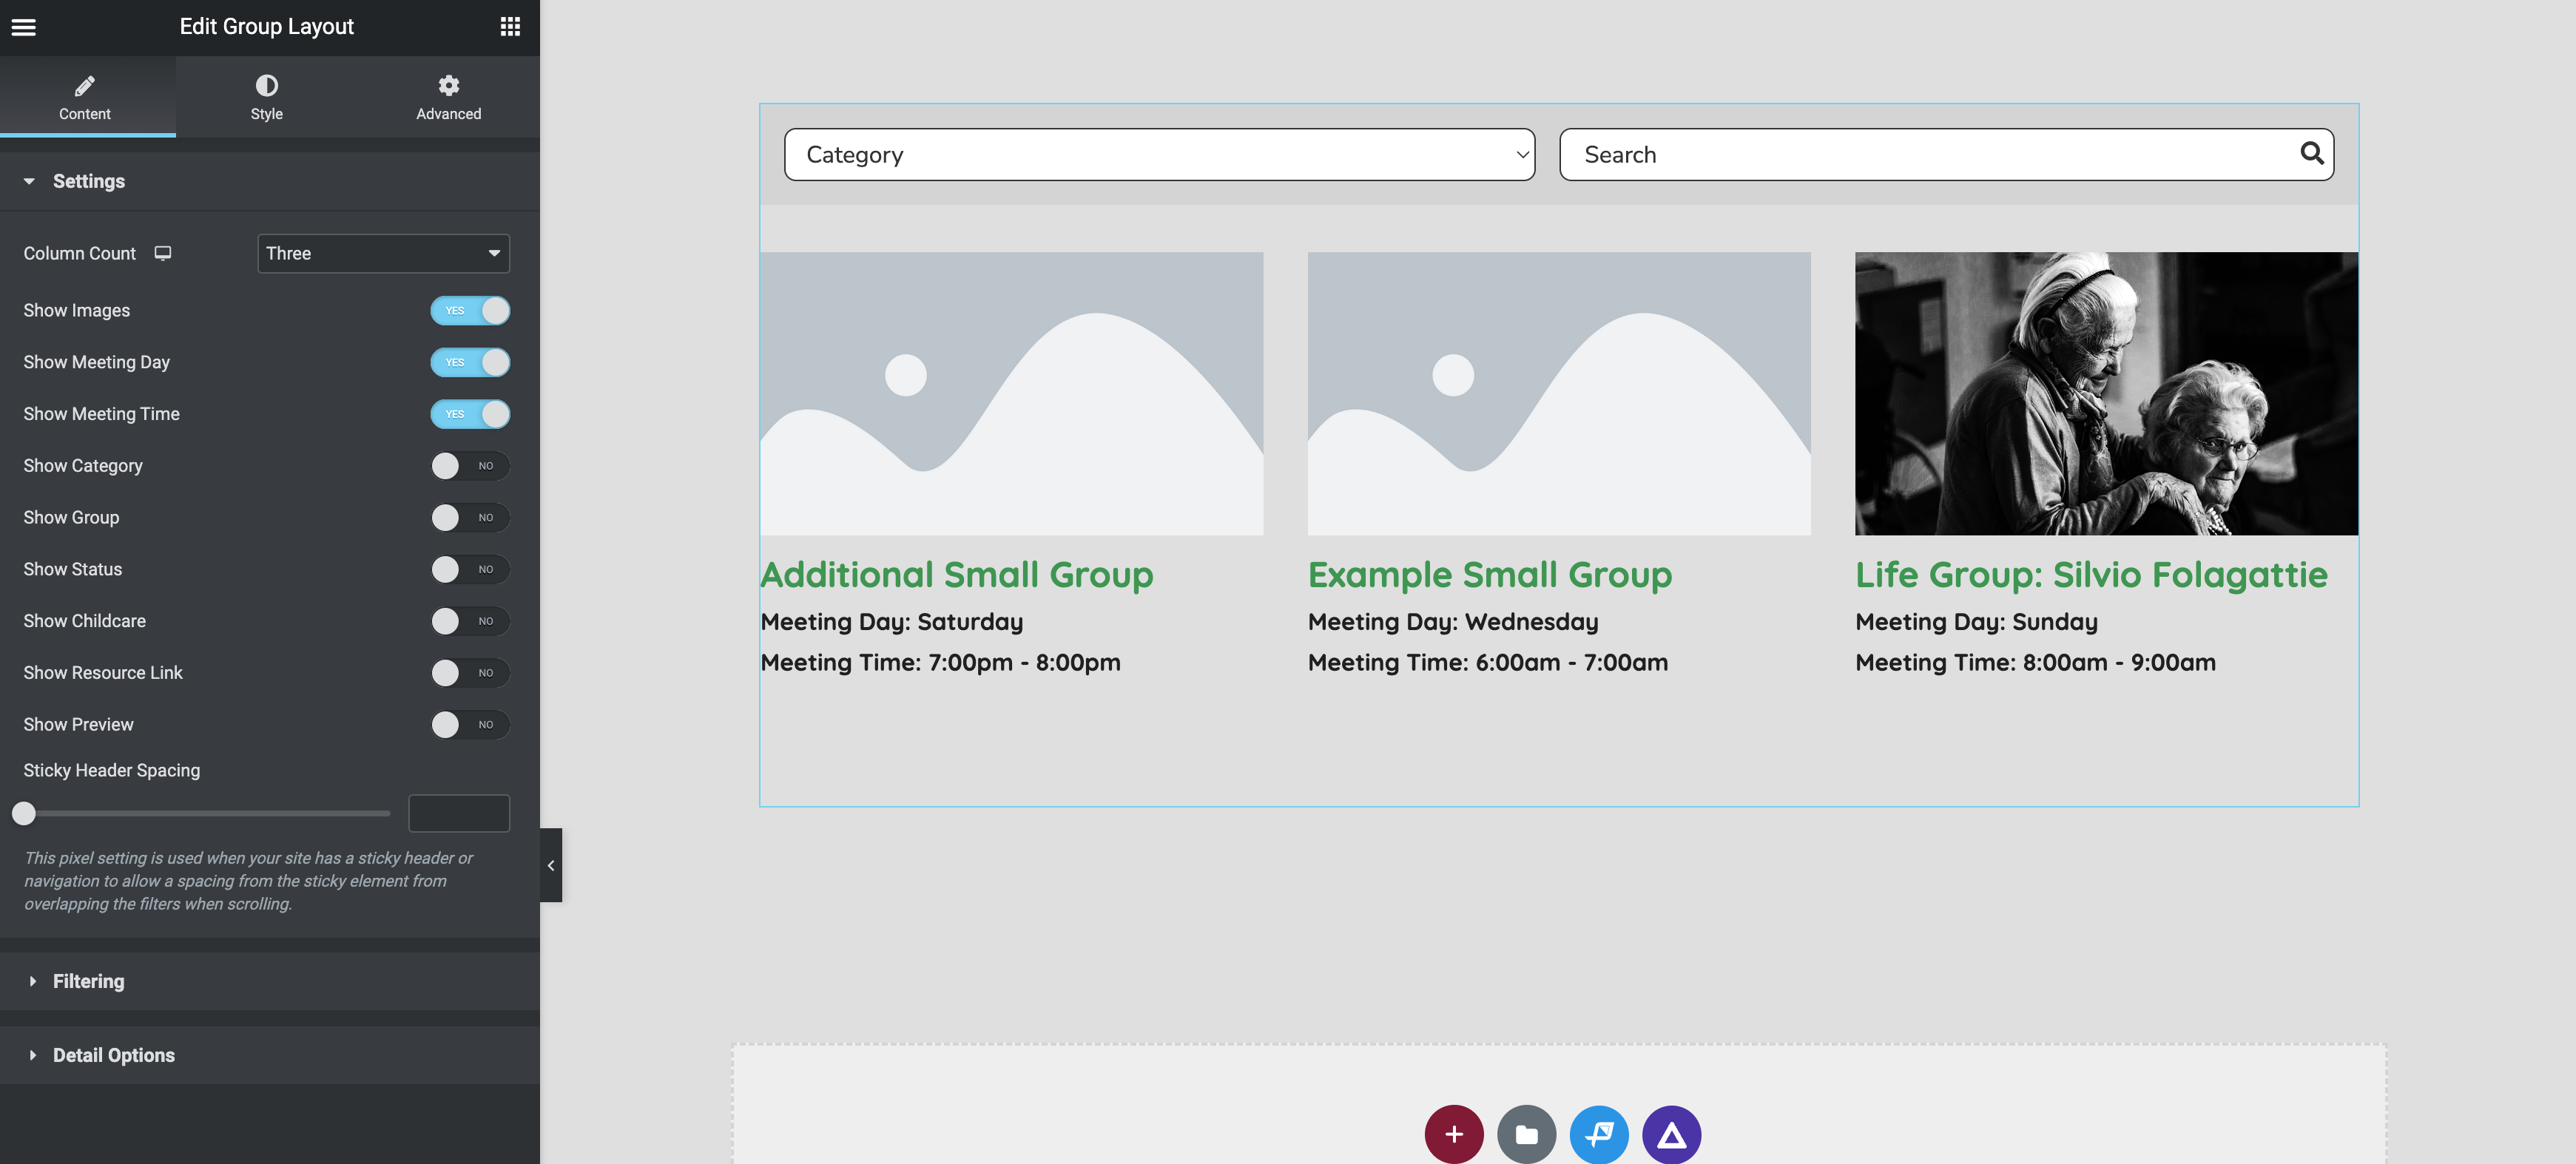Click the blue circular add-section button

[1599, 1134]
